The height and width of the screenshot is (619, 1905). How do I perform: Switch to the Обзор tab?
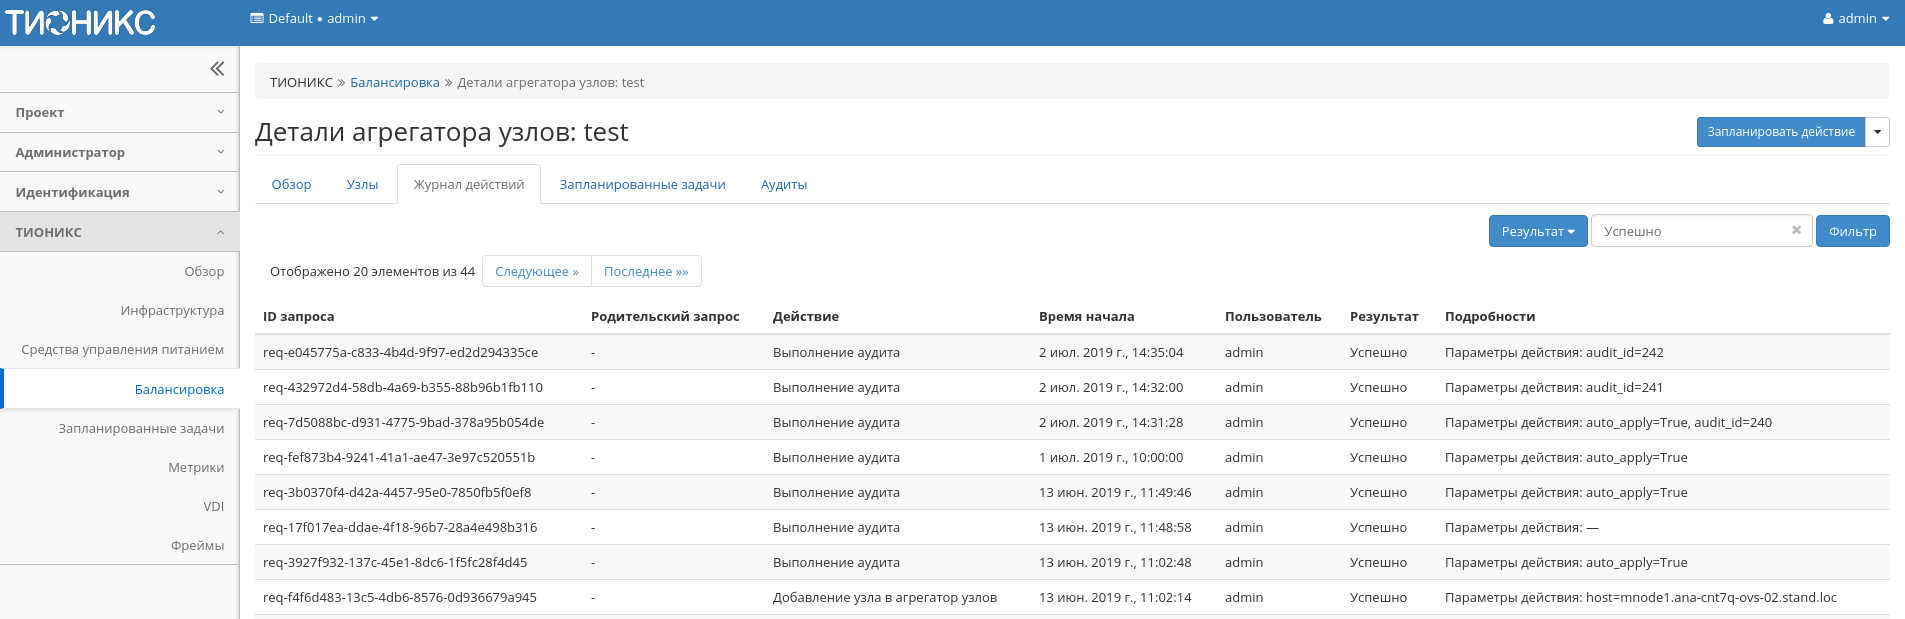pyautogui.click(x=291, y=185)
